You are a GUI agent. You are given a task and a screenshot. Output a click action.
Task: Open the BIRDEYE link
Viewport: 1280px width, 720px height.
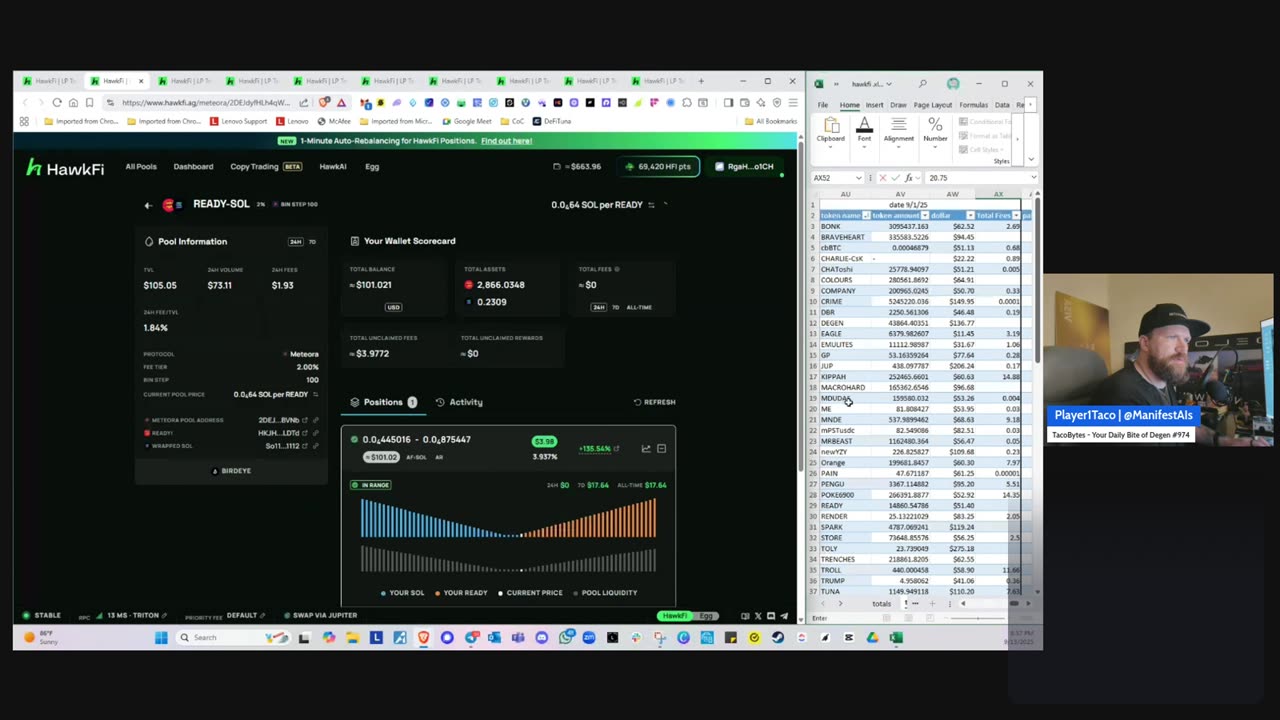point(232,471)
